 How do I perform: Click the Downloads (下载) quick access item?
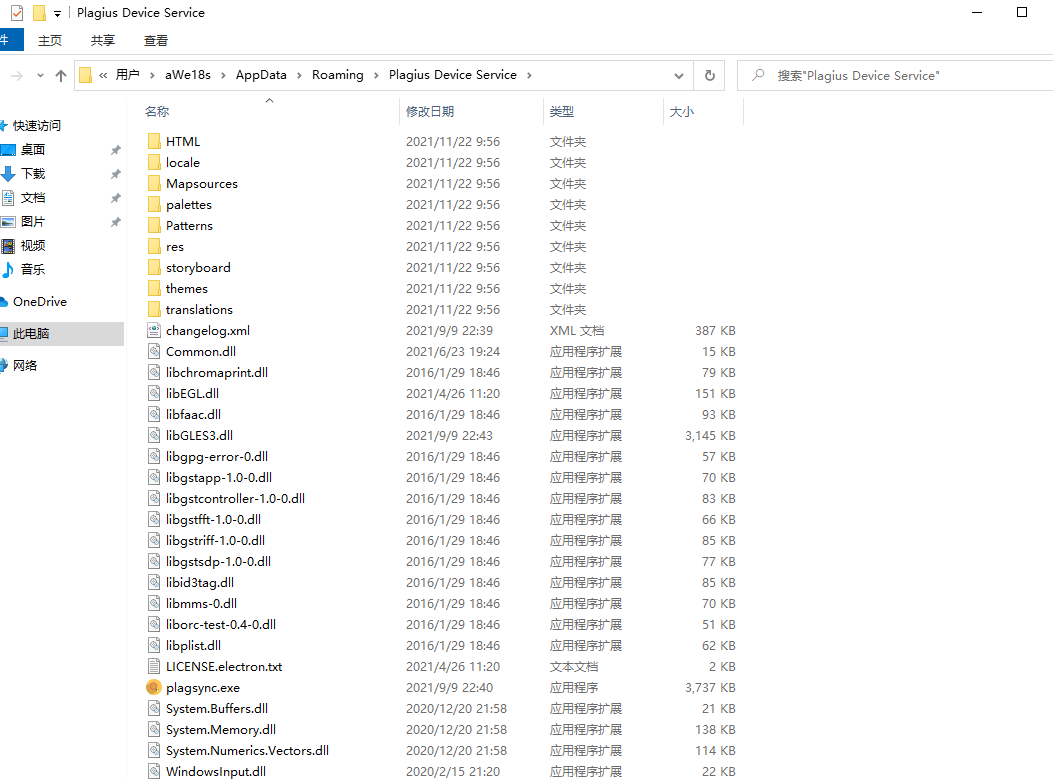(32, 173)
